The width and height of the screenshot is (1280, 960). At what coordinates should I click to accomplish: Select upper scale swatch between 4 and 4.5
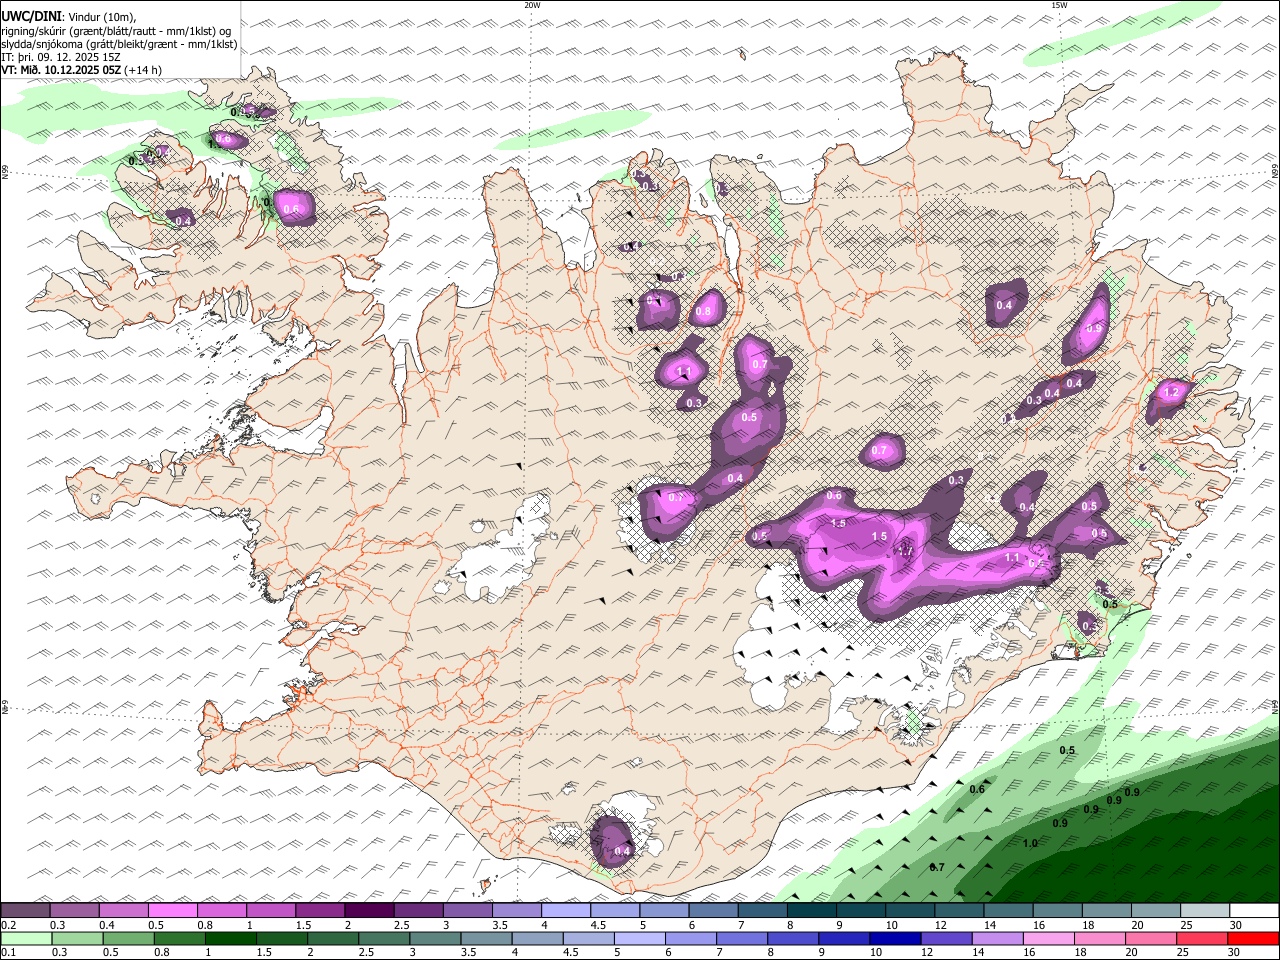tap(566, 911)
